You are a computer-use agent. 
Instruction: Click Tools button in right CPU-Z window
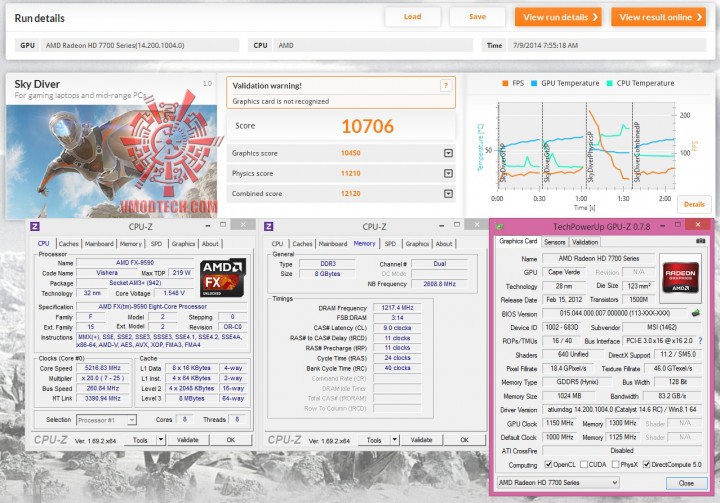[x=374, y=440]
